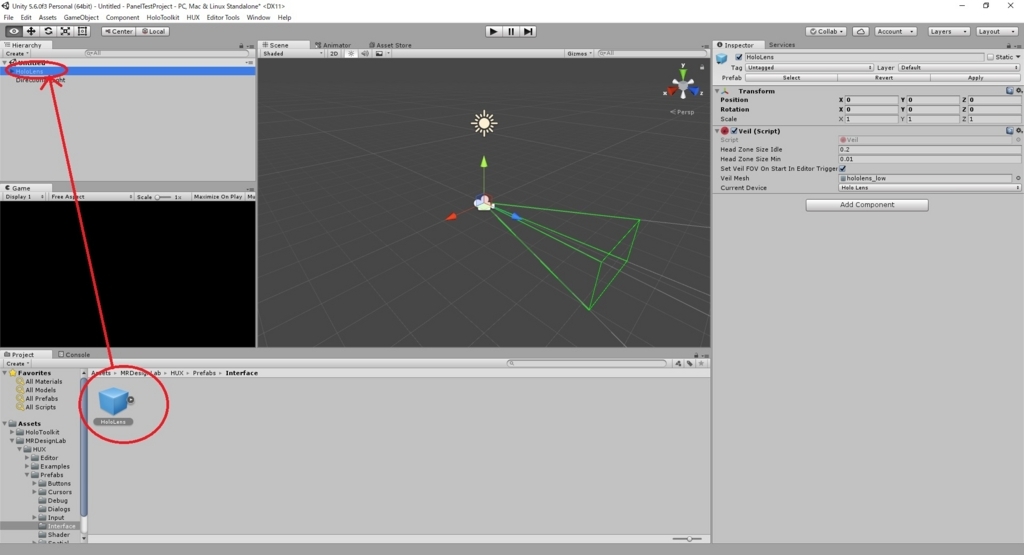Viewport: 1024px width, 555px height.
Task: Open the Collab dropdown
Action: pyautogui.click(x=826, y=31)
